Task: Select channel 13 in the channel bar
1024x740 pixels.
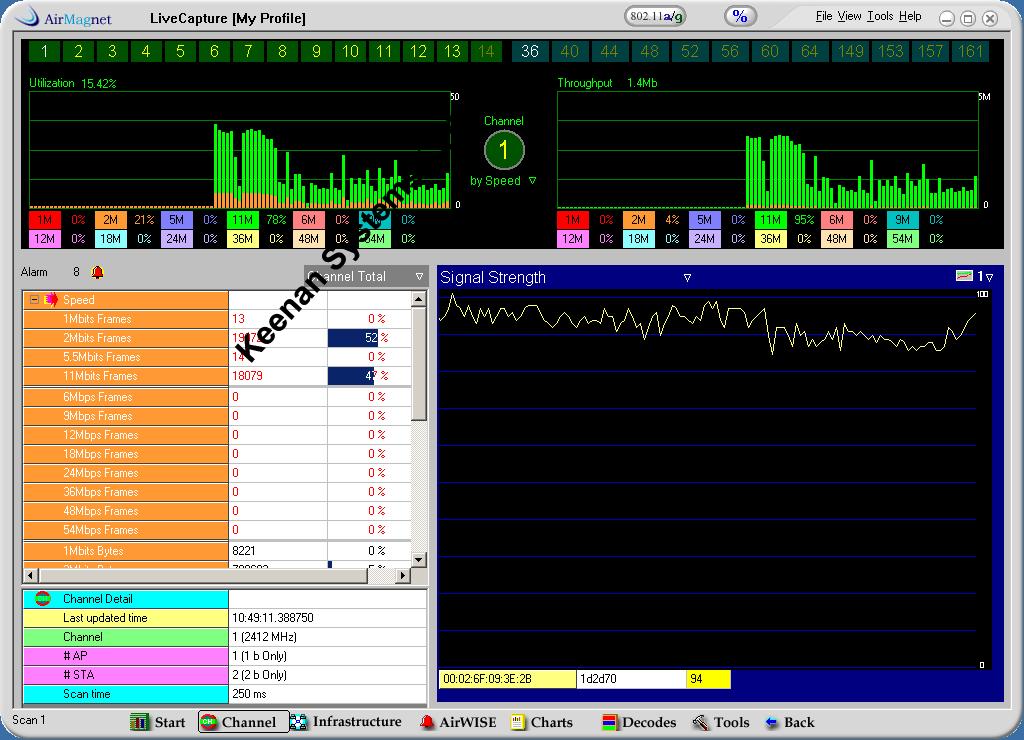Action: [452, 51]
